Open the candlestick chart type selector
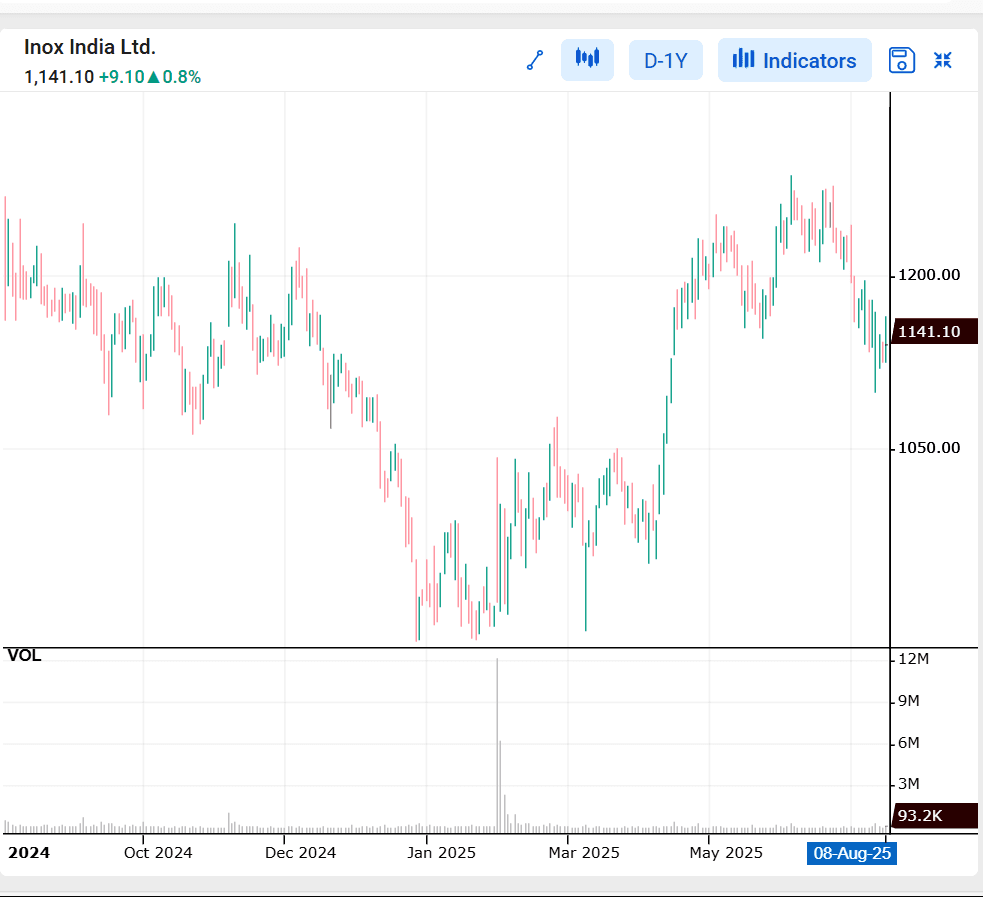This screenshot has height=897, width=983. click(x=587, y=60)
